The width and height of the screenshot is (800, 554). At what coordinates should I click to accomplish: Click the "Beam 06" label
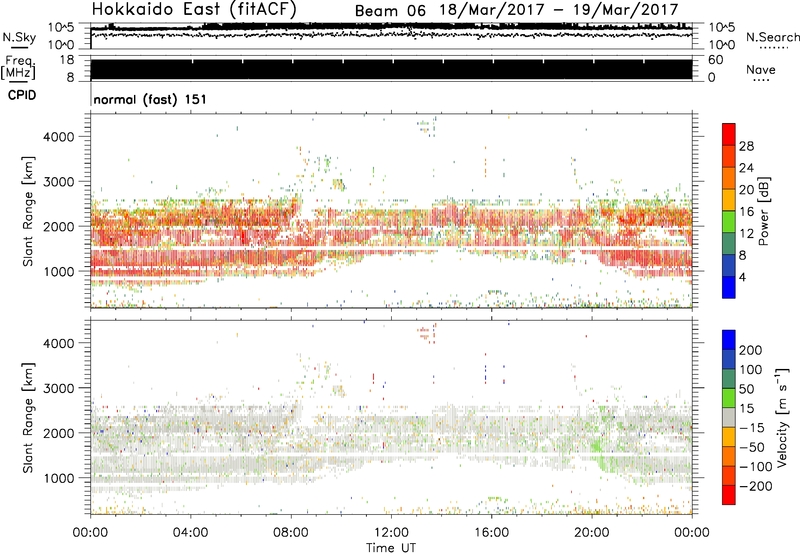coord(390,11)
